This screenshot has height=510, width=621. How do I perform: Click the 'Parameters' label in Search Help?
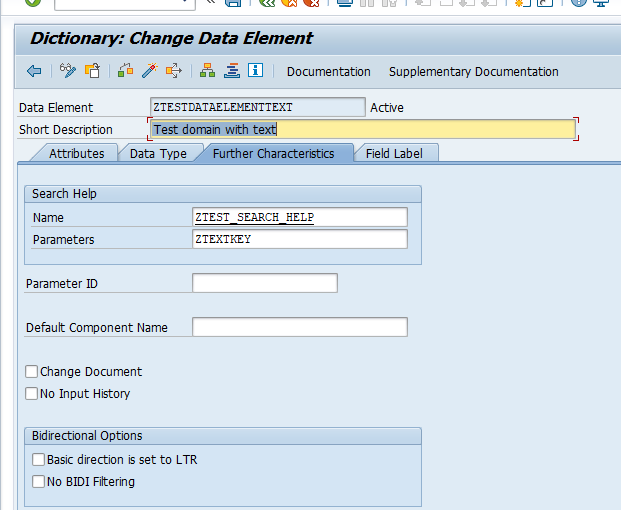click(x=63, y=240)
